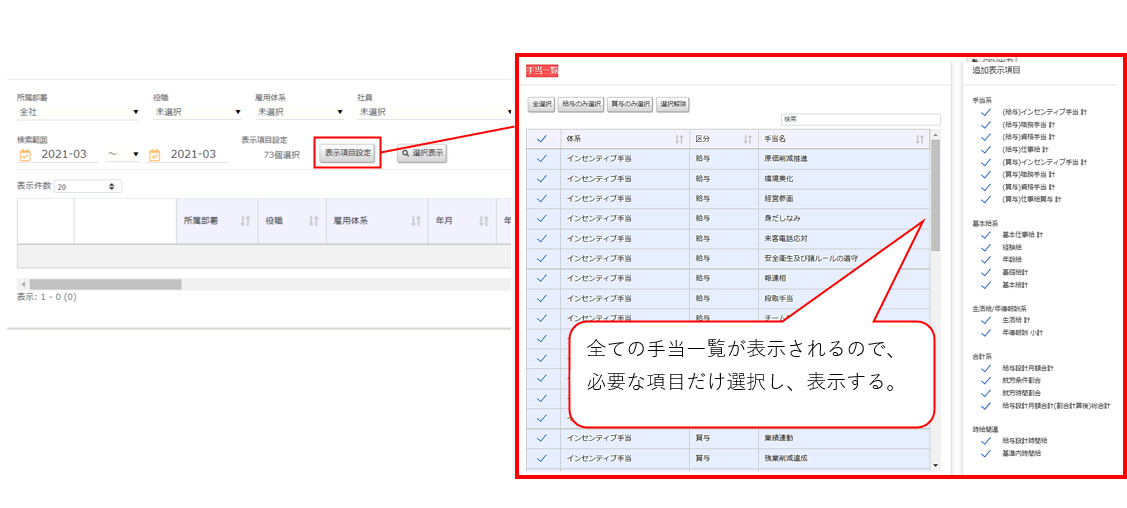This screenshot has height=508, width=1127.
Task: Toggle the 生活給 計 display item checkmark
Action: click(x=985, y=320)
